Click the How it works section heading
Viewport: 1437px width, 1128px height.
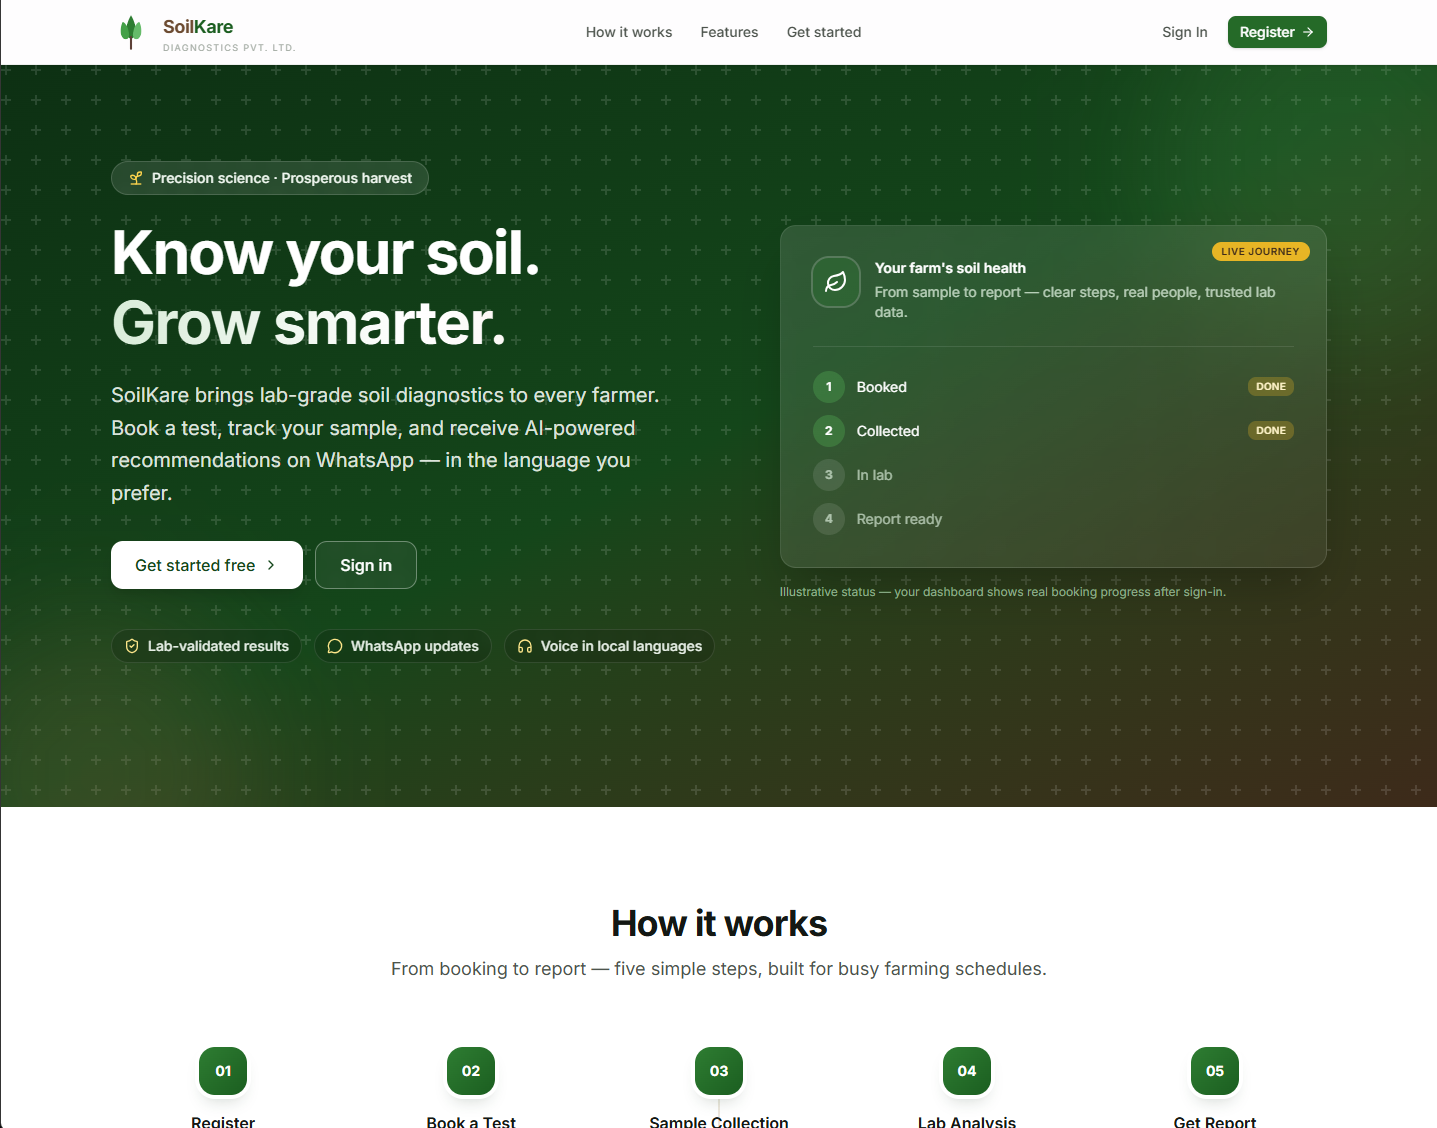tap(719, 923)
